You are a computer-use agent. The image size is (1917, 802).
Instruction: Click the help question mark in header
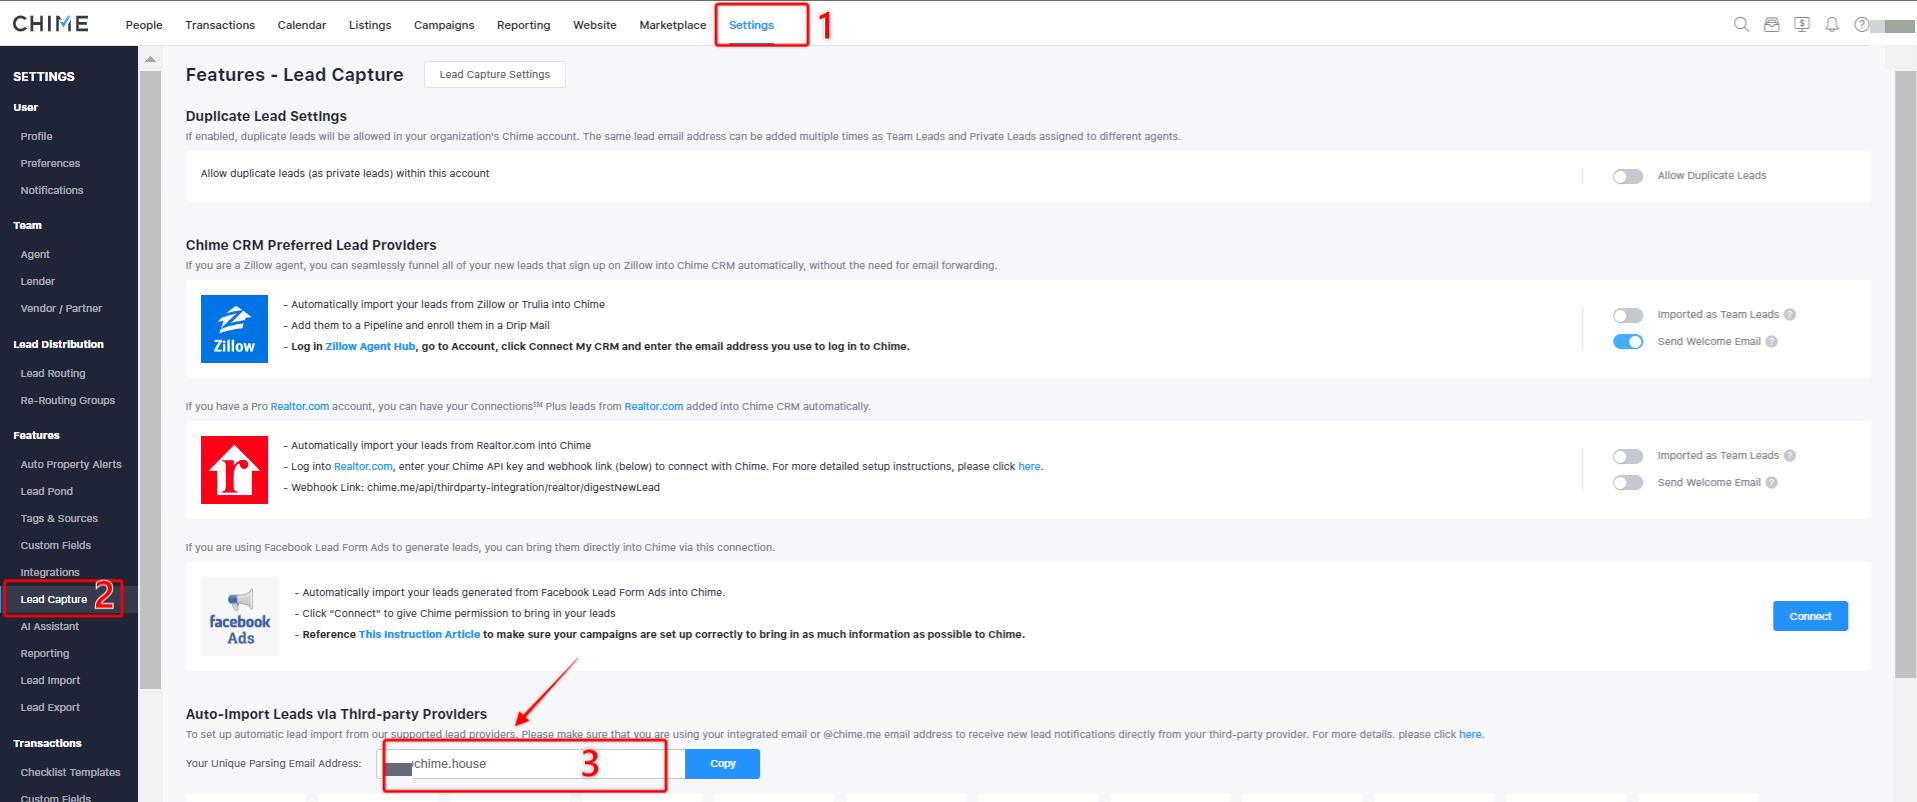click(x=1860, y=25)
